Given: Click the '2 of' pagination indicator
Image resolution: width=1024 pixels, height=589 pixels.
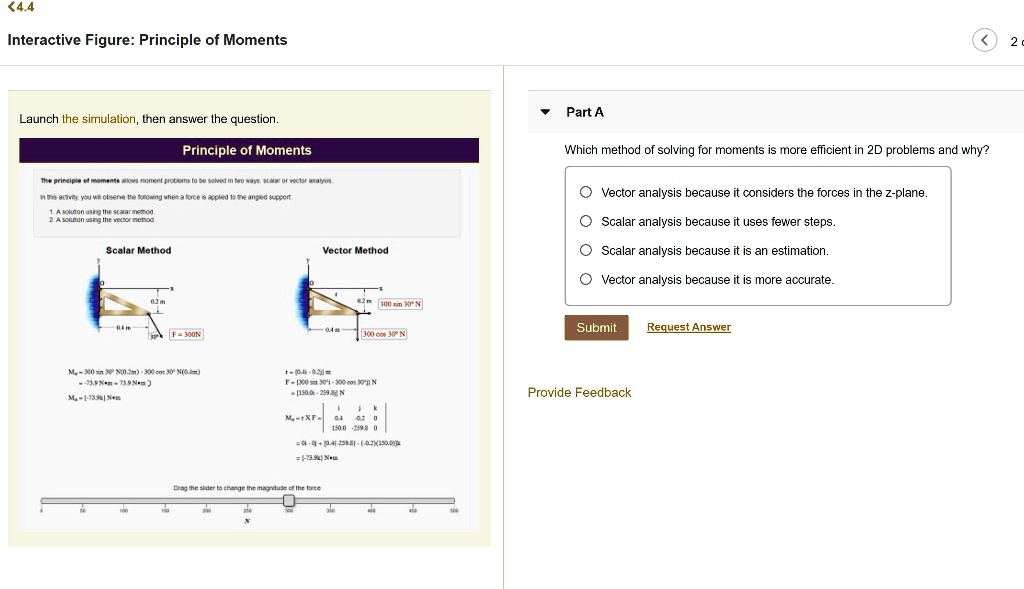Looking at the screenshot, I should point(1016,40).
